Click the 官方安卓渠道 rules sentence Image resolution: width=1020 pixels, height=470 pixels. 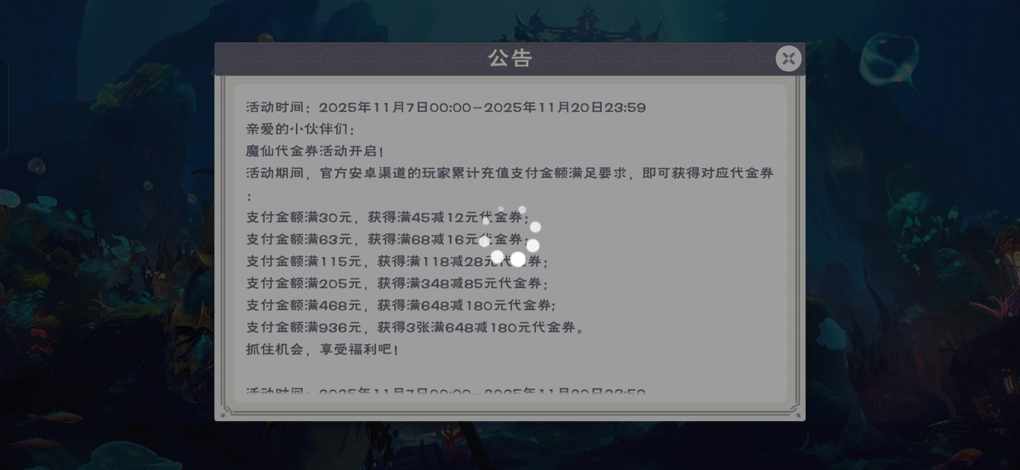point(510,174)
